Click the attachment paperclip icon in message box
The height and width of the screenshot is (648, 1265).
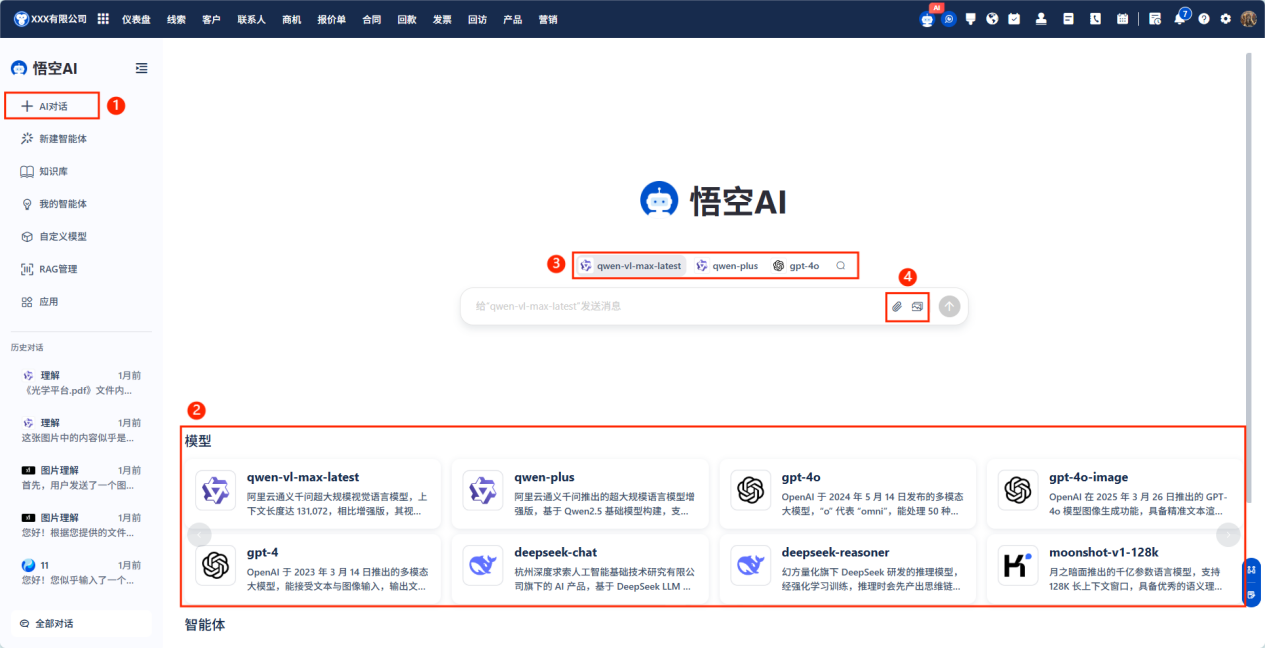897,306
